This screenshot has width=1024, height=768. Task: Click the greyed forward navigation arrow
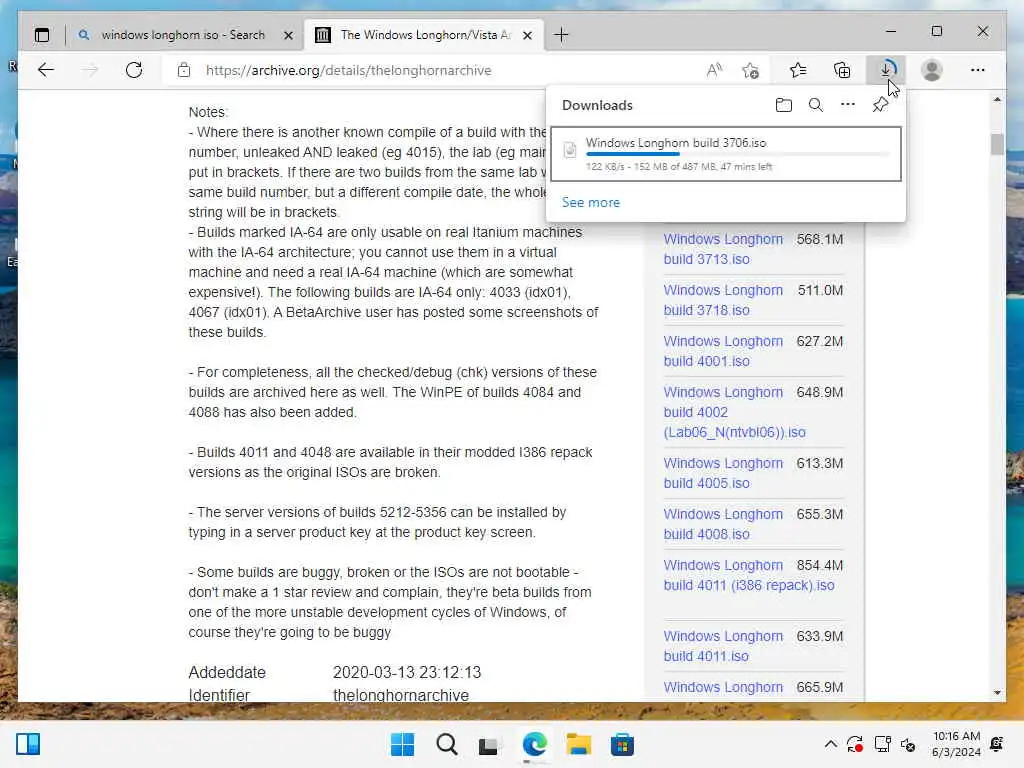[90, 70]
